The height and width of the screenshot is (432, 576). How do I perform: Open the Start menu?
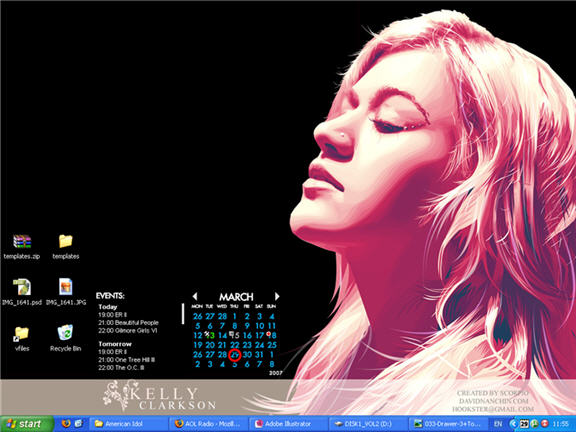[26, 424]
